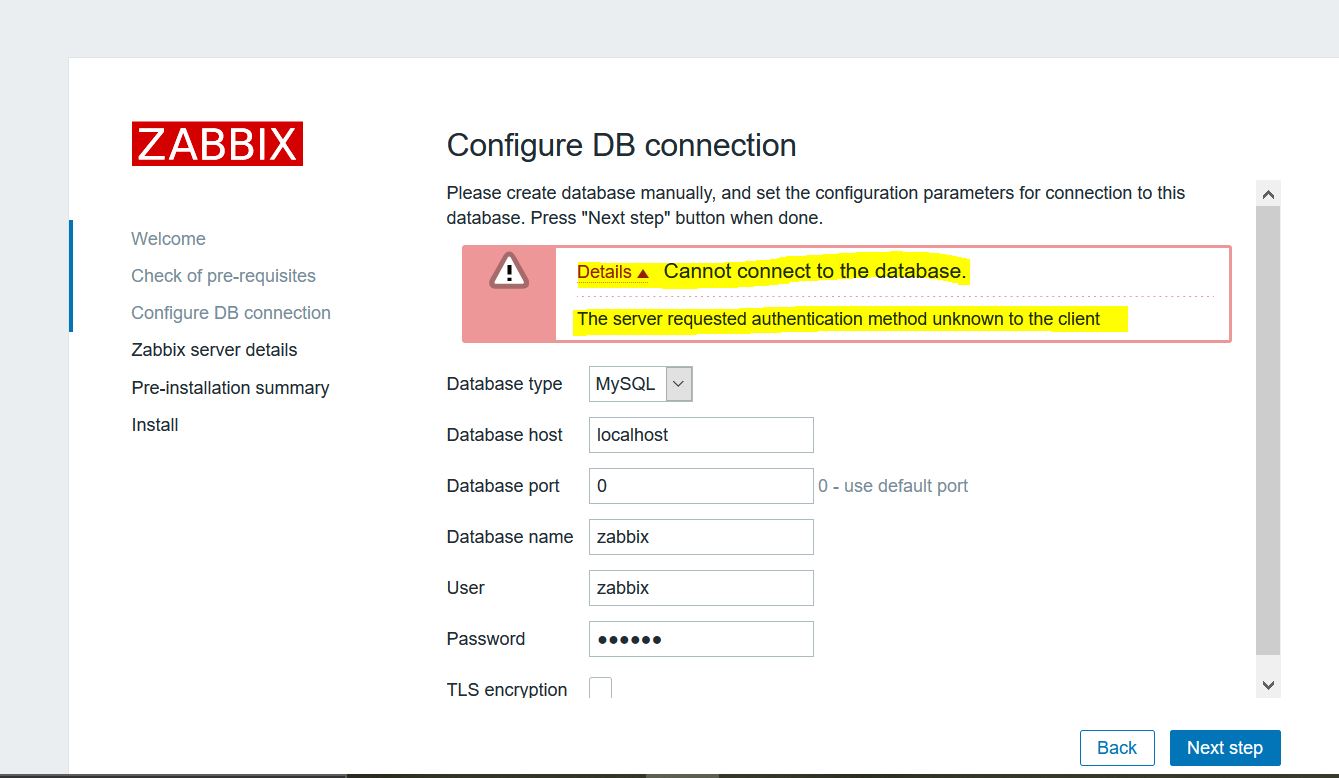Select Check of pre-requisites step

click(x=223, y=276)
